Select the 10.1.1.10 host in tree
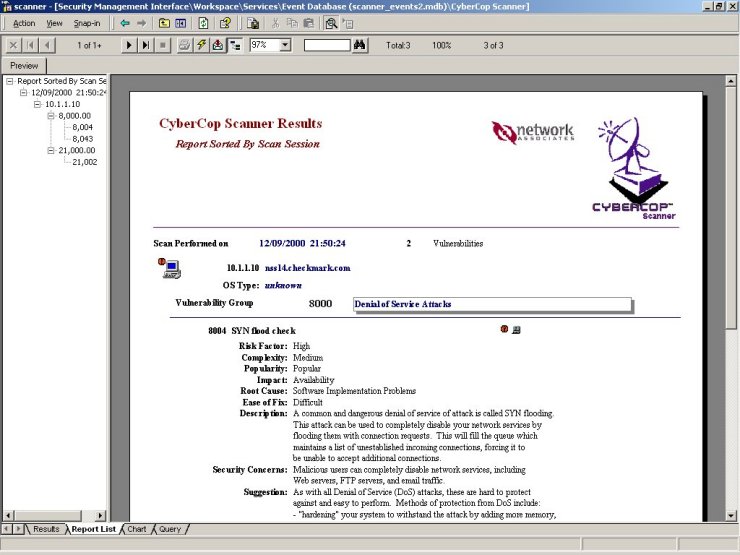Viewport: 740px width, 555px height. 62,104
